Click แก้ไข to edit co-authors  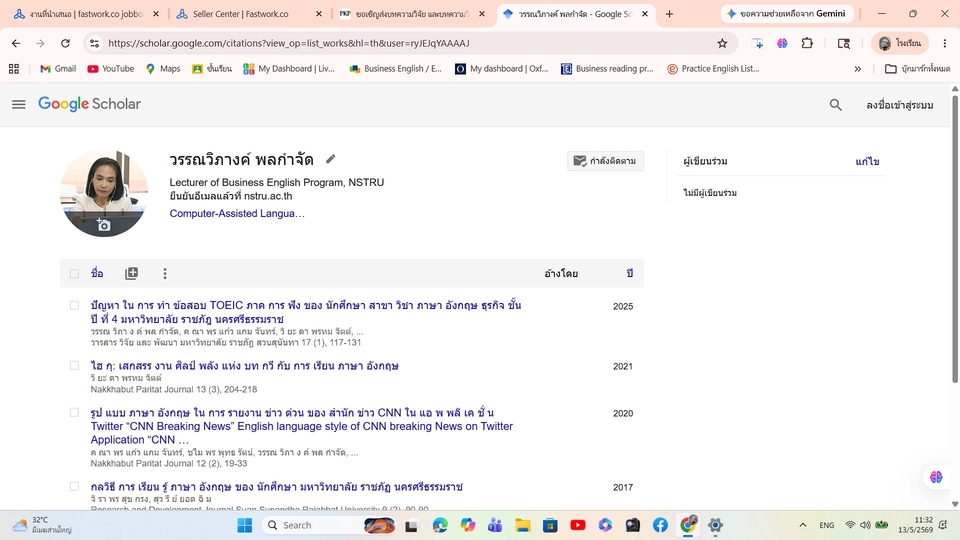(x=867, y=162)
